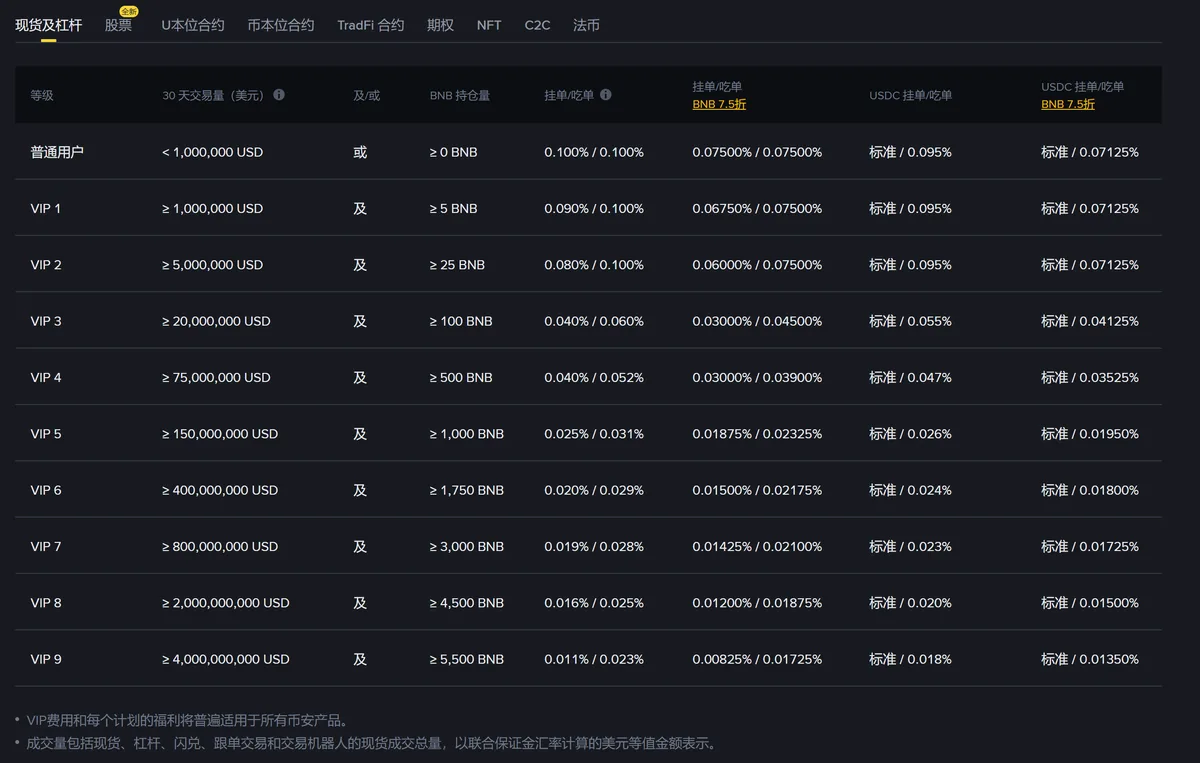The image size is (1200, 763).
Task: Click volume cell ≥ 1,000,000 USD
Action: coord(212,209)
